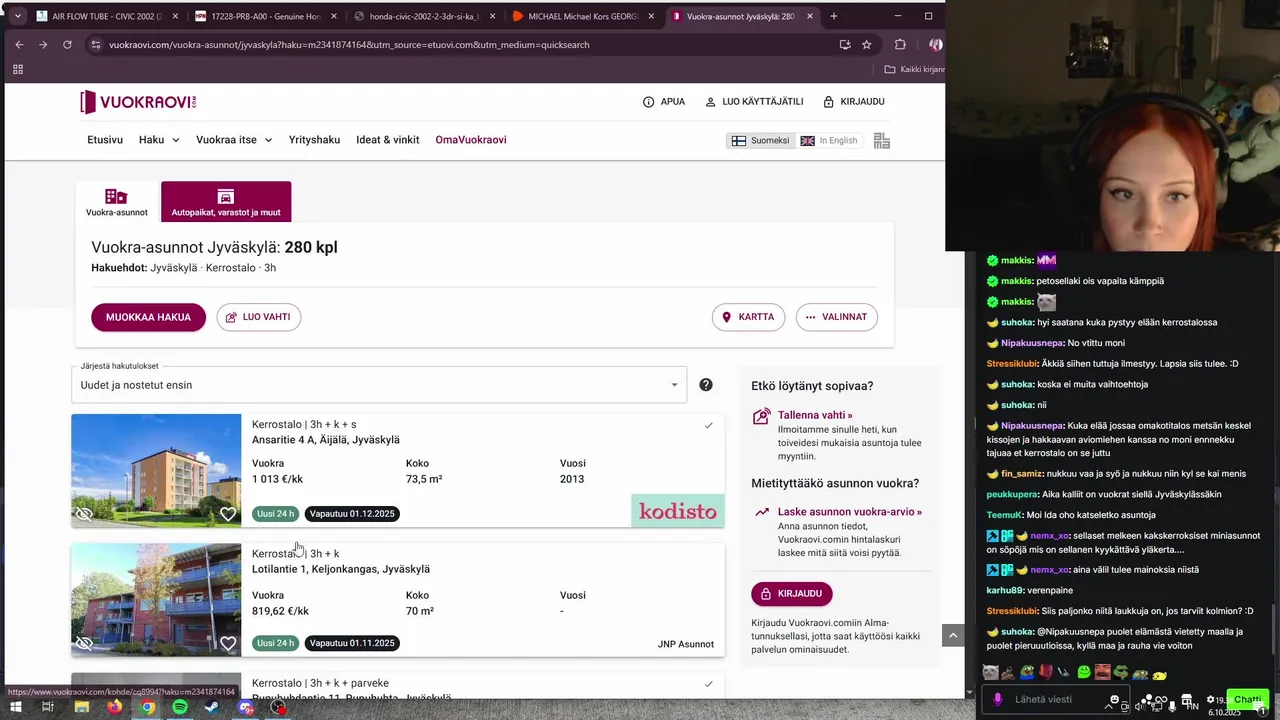Open the tab search dropdown arrow

(x=17, y=16)
